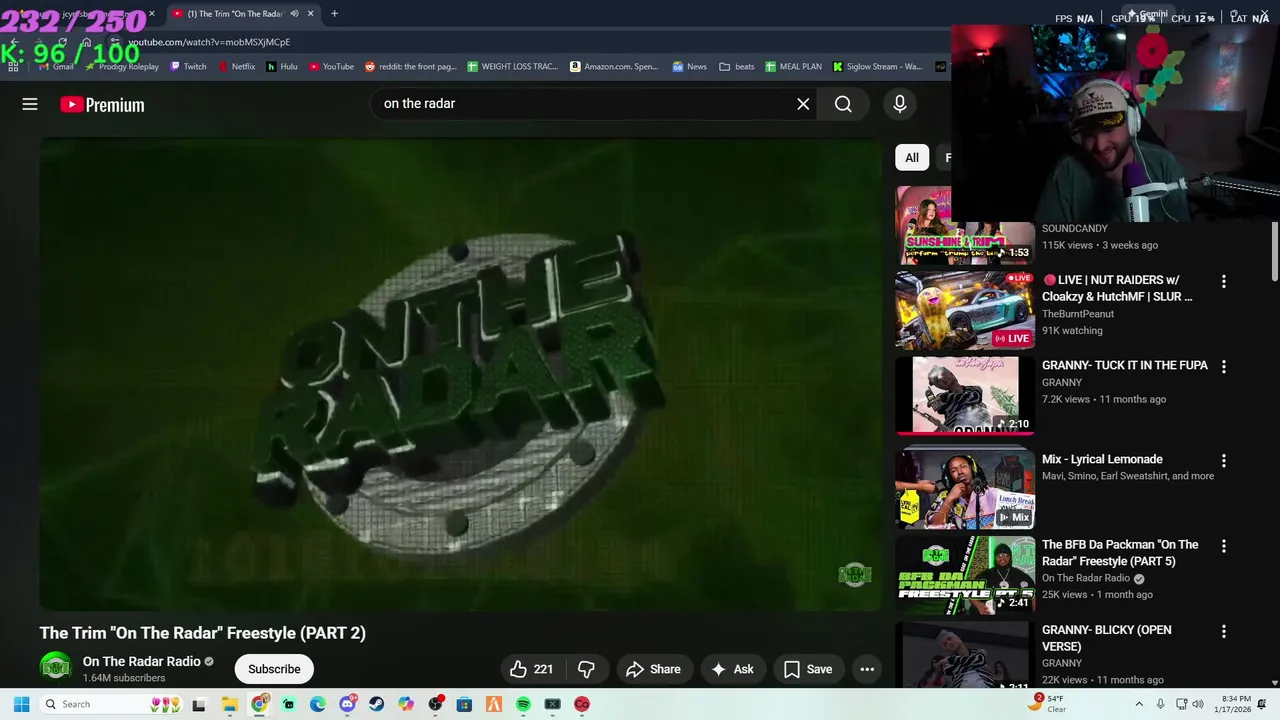Expand the beats bookmarks folder
Image resolution: width=1280 pixels, height=720 pixels.
(737, 67)
